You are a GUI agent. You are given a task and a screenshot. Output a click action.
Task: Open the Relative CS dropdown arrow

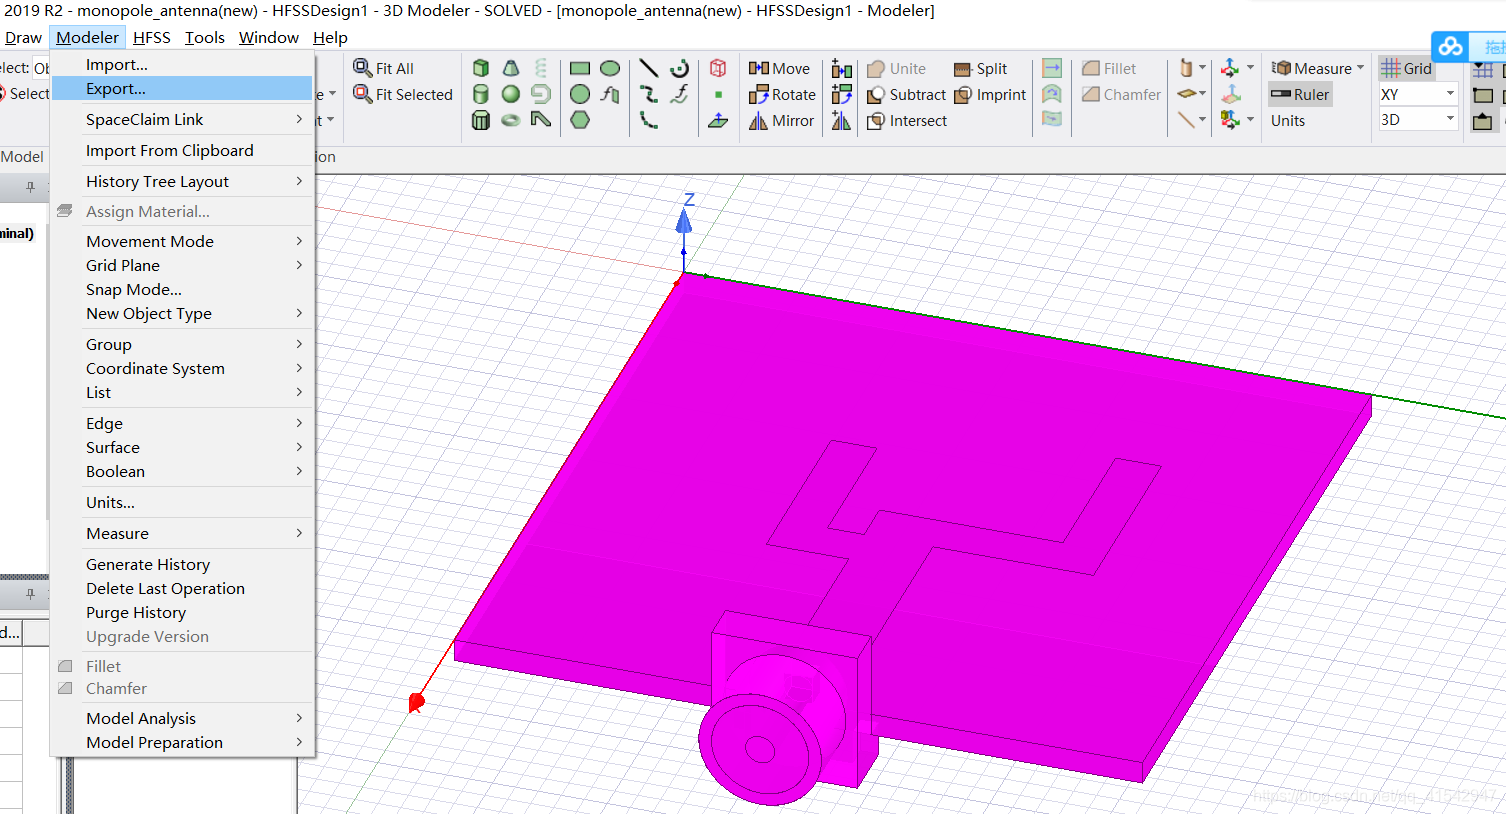point(1250,68)
